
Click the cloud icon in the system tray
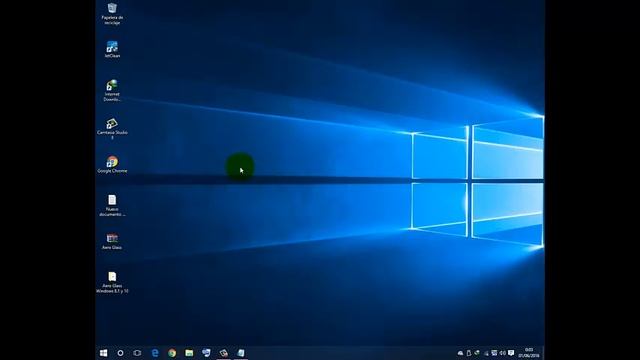460,353
